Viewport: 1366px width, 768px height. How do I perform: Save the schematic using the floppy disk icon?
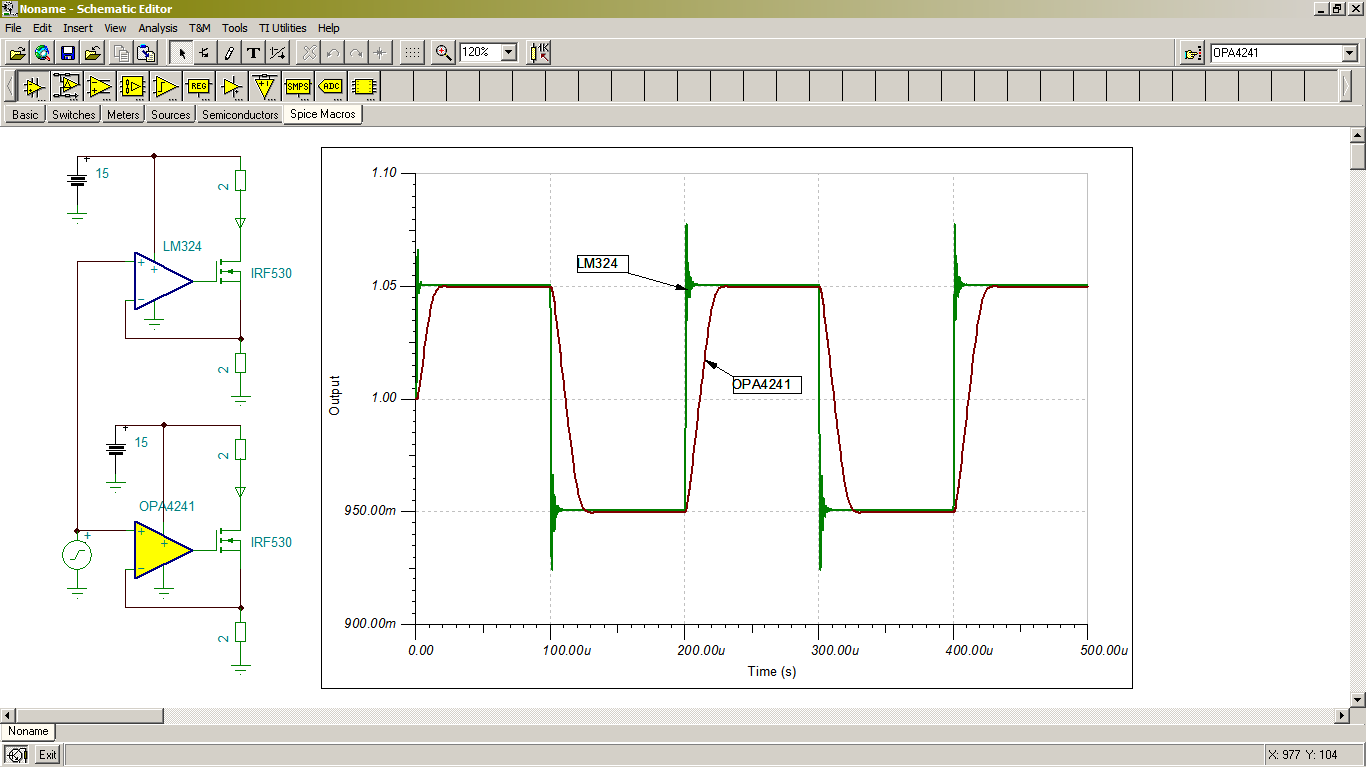[67, 53]
